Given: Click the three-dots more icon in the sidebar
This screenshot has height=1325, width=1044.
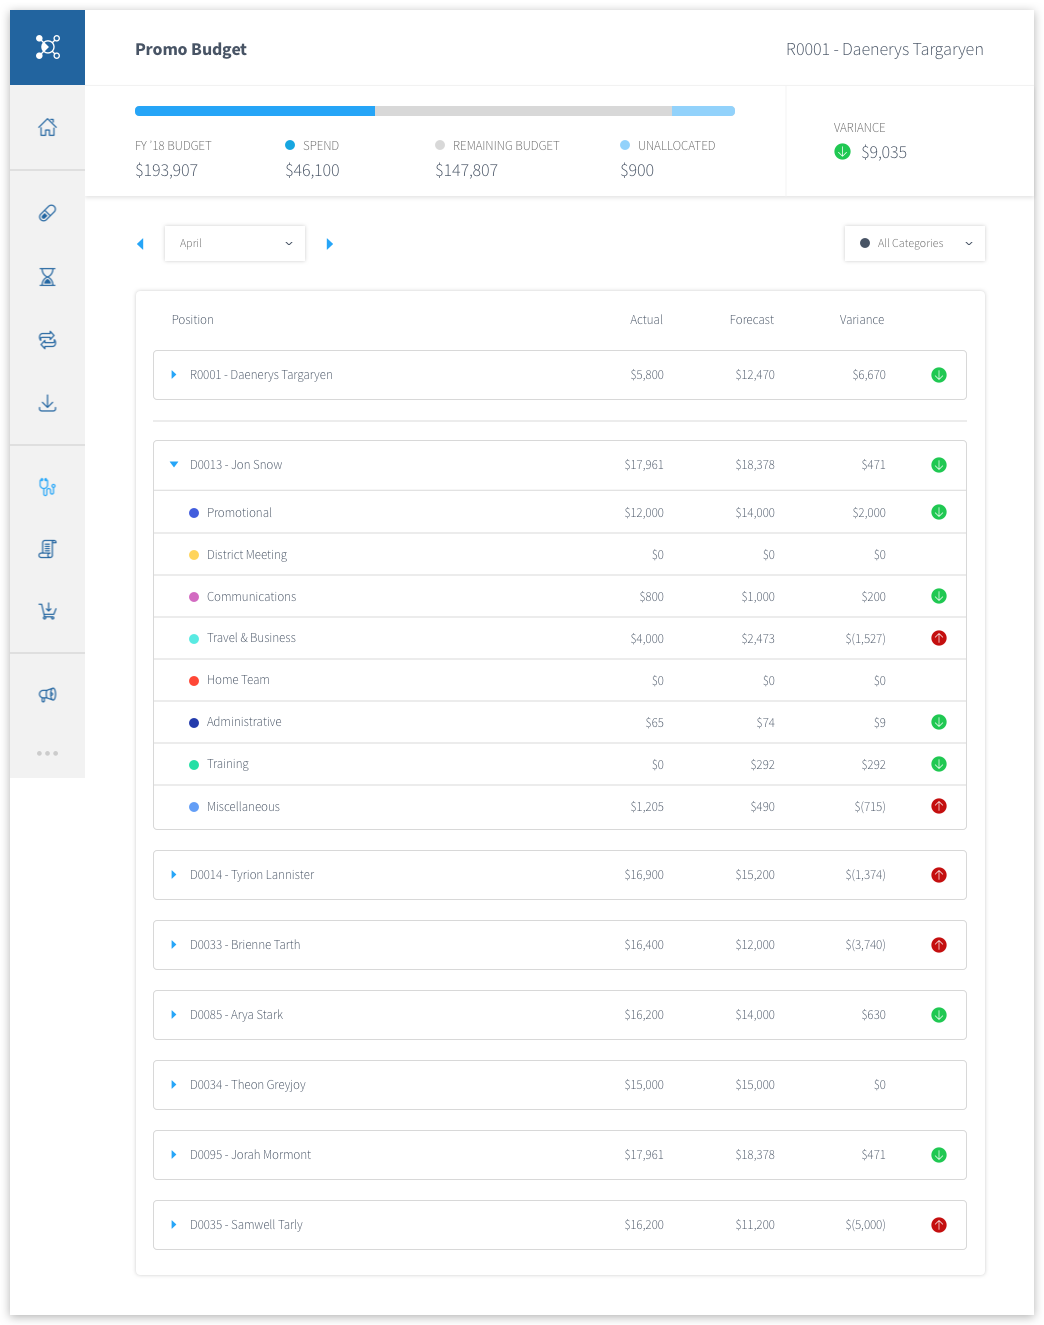Looking at the screenshot, I should tap(47, 753).
